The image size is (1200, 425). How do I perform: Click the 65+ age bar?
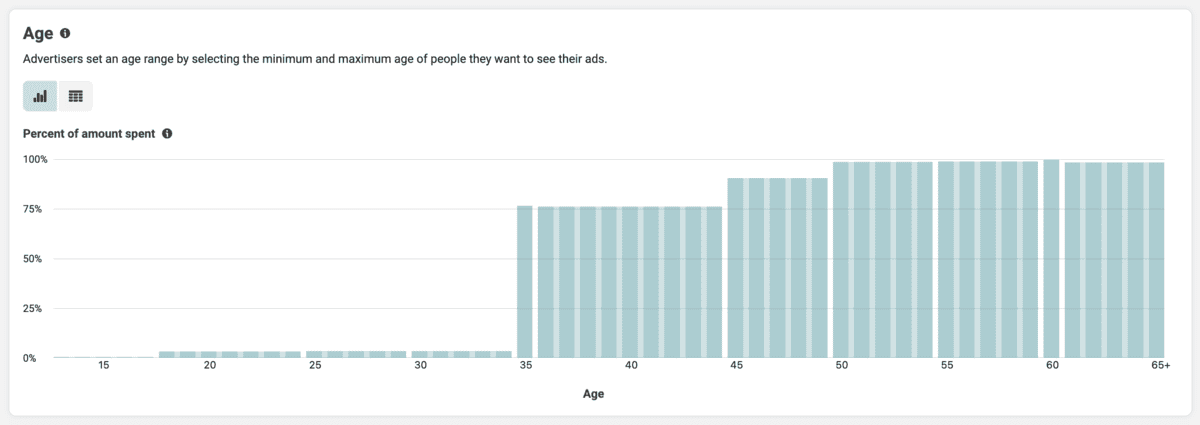(x=1156, y=260)
